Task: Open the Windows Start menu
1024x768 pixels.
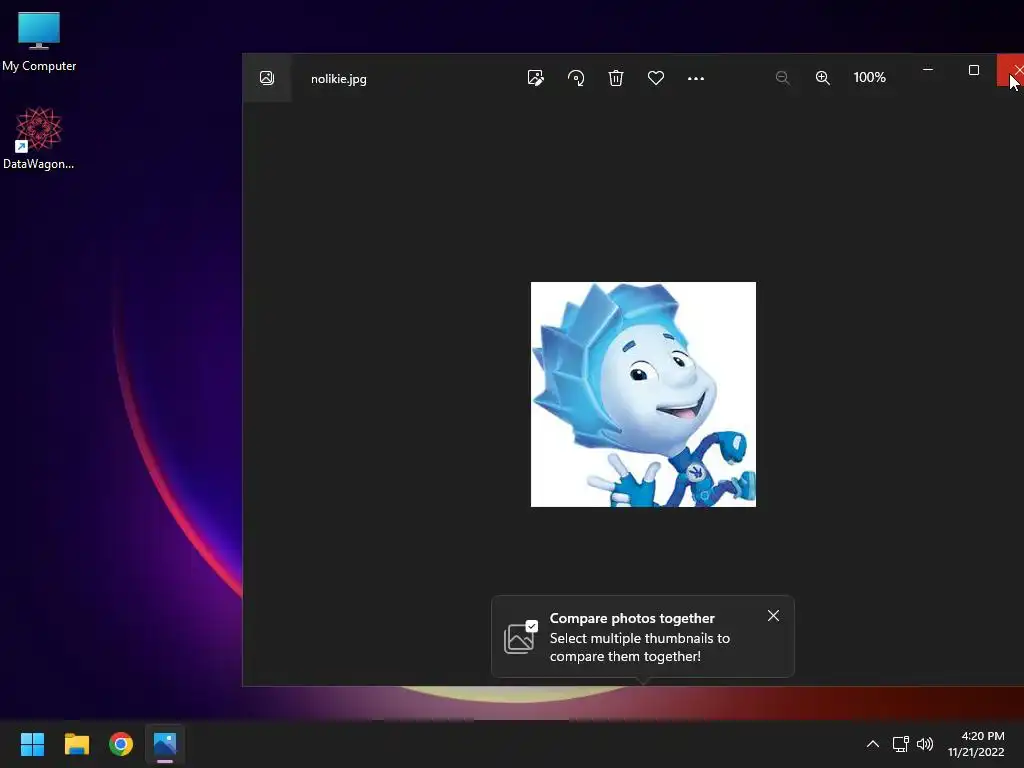Action: pos(32,744)
